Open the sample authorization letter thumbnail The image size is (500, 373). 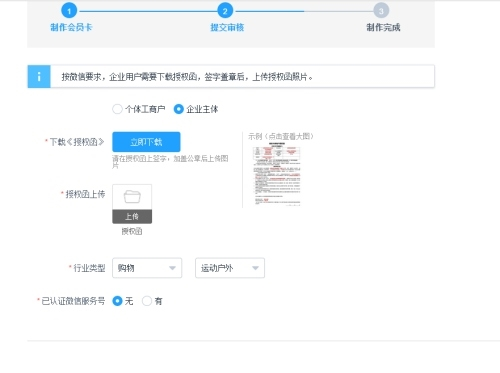pyautogui.click(x=277, y=174)
